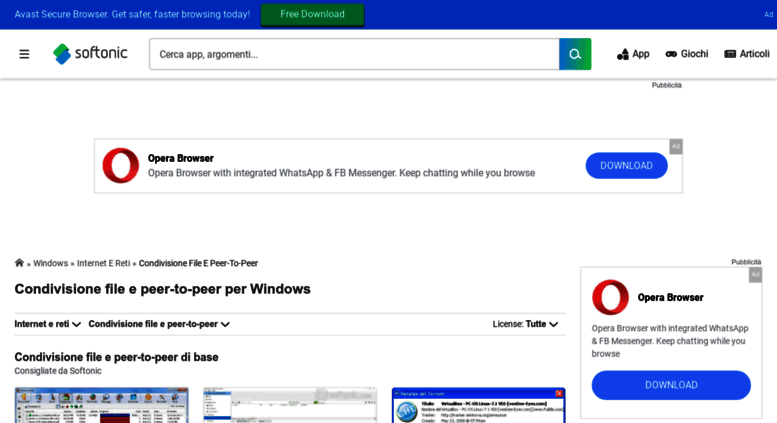Open the second app screenshot thumbnail
Viewport: 777px width, 423px height.
(x=290, y=405)
